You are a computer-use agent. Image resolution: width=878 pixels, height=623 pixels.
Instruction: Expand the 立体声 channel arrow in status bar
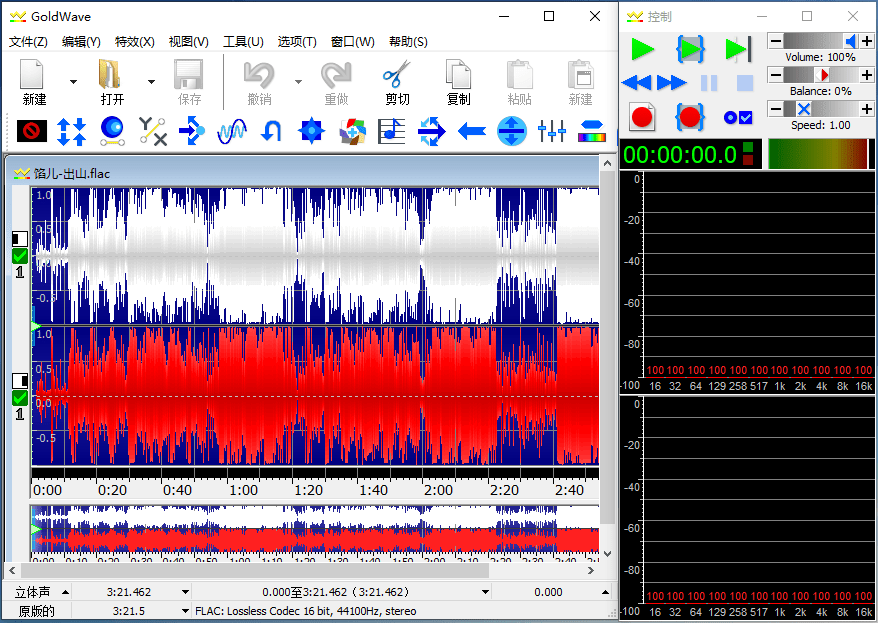65,592
